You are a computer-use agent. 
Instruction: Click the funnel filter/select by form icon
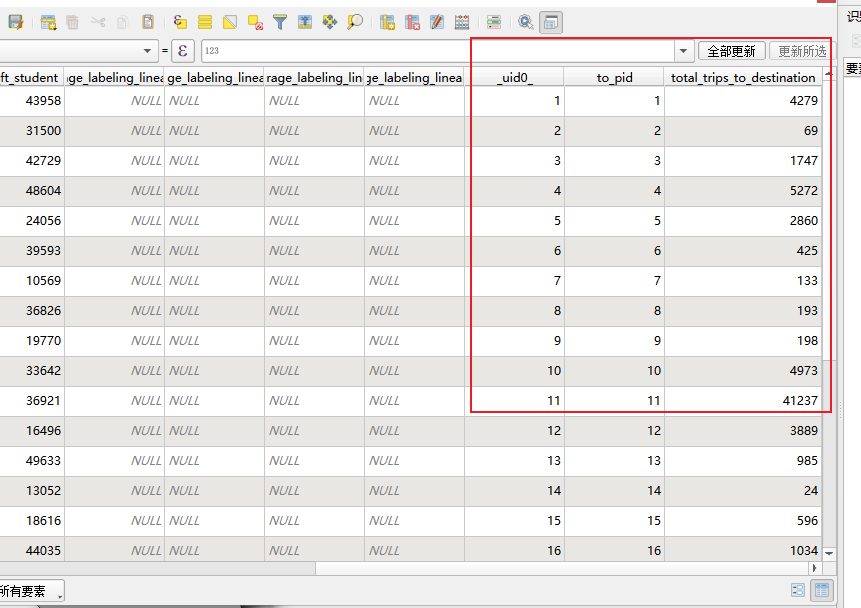click(x=280, y=22)
